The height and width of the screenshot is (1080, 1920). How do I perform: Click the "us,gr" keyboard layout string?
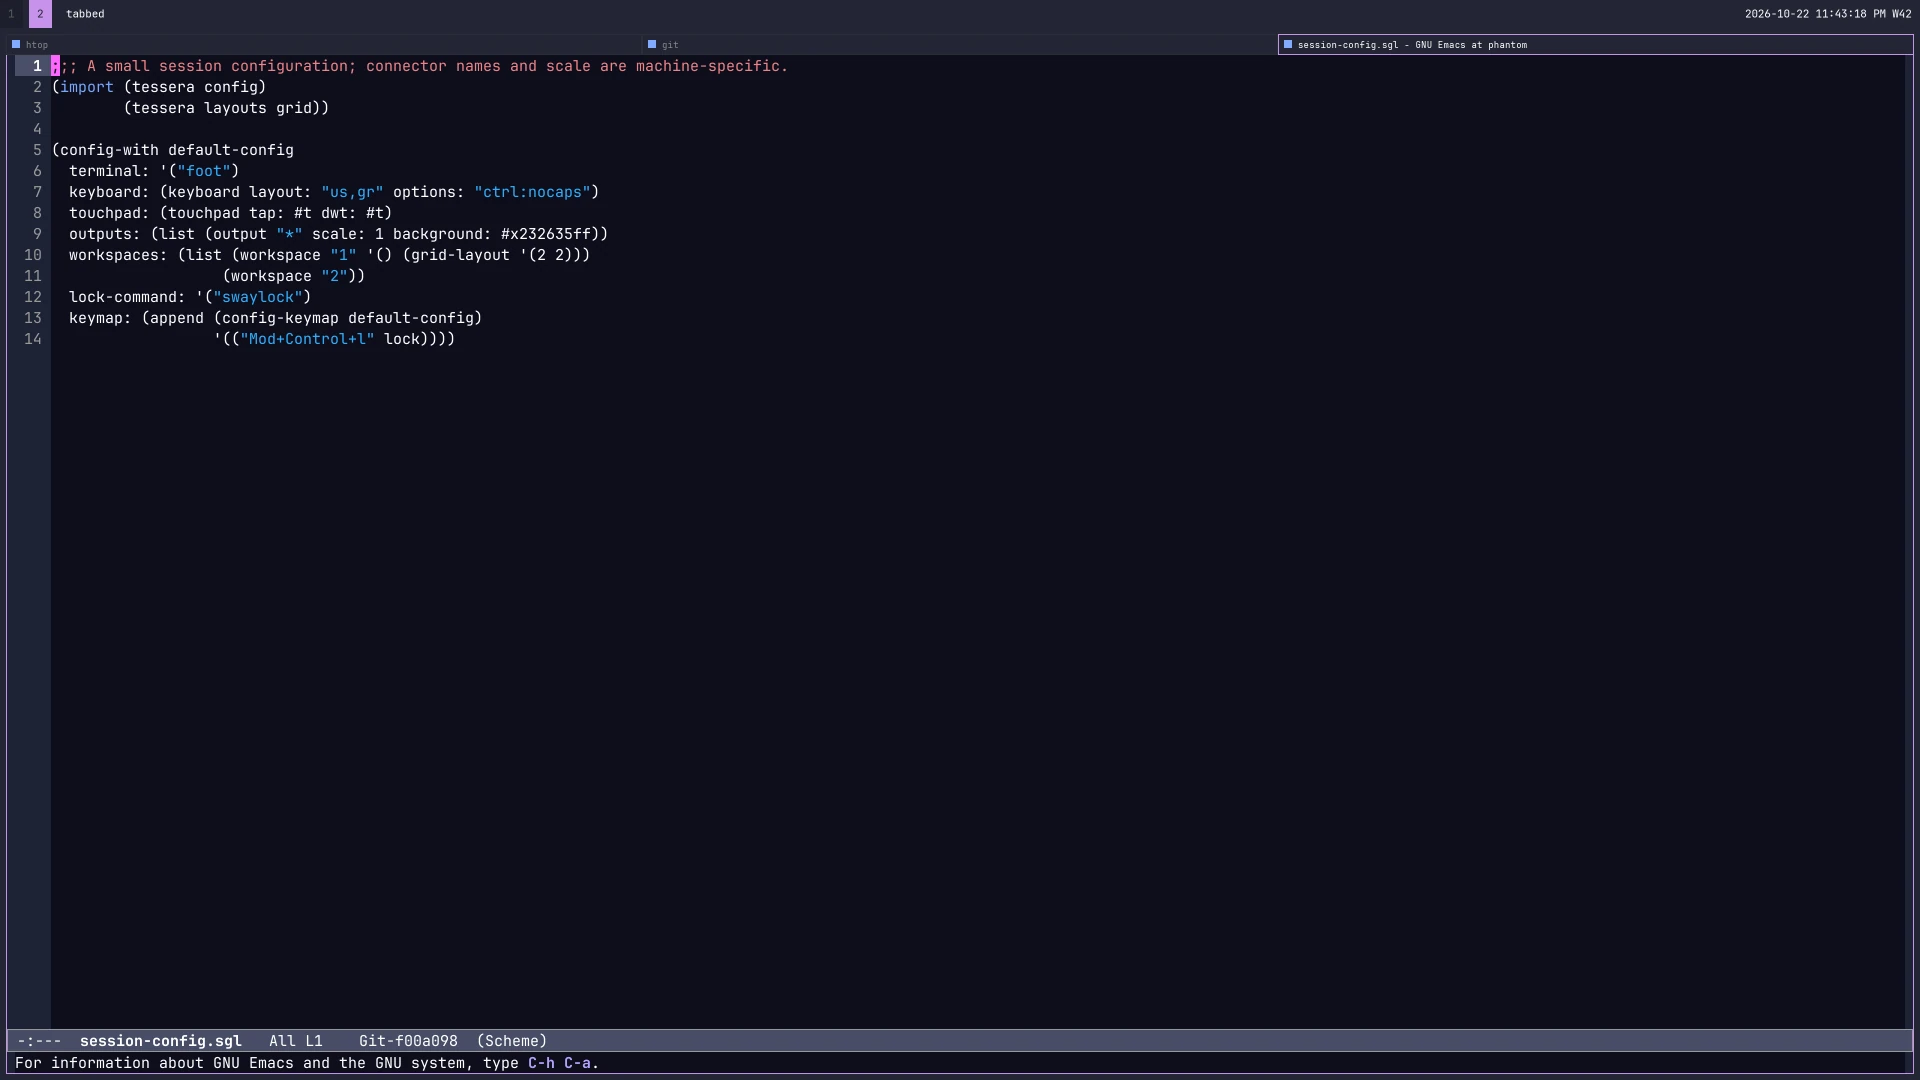tap(352, 192)
